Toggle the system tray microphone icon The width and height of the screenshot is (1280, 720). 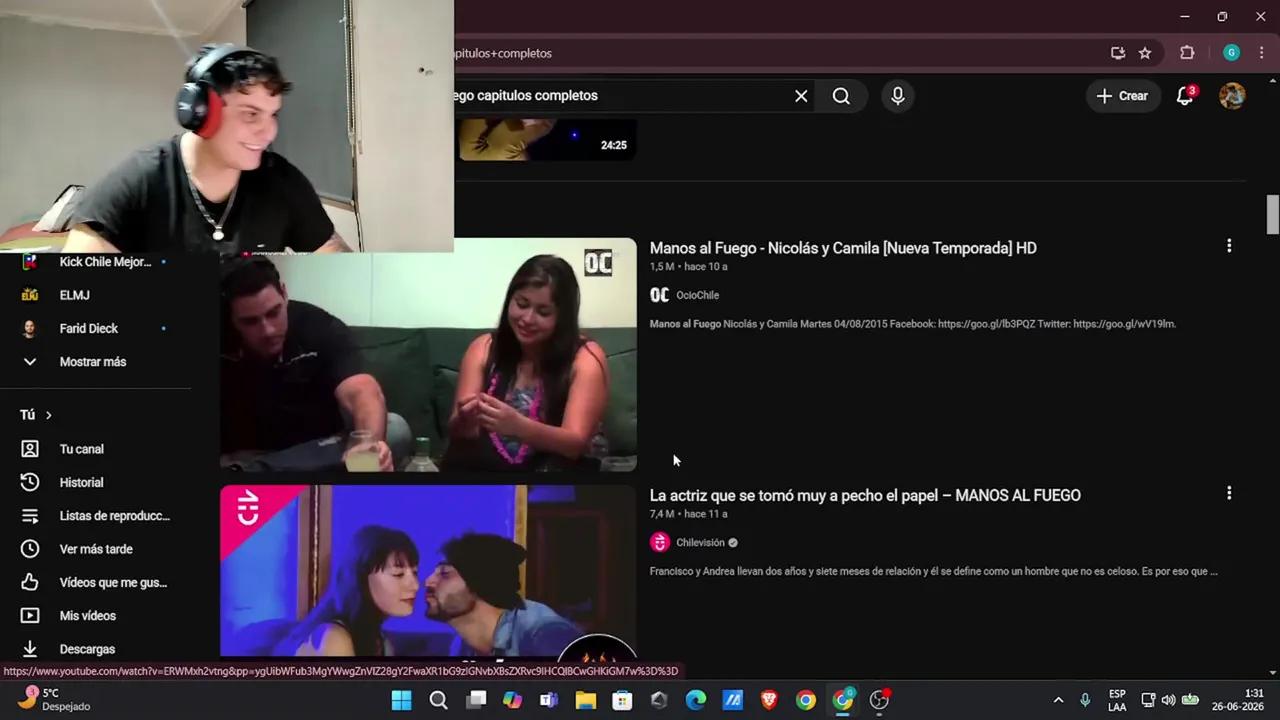[x=1085, y=700]
